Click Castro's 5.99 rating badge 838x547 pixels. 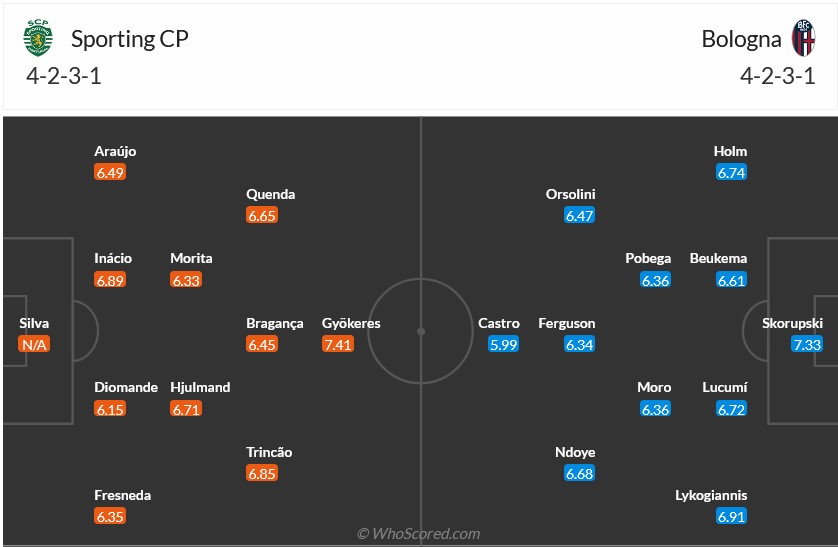504,344
